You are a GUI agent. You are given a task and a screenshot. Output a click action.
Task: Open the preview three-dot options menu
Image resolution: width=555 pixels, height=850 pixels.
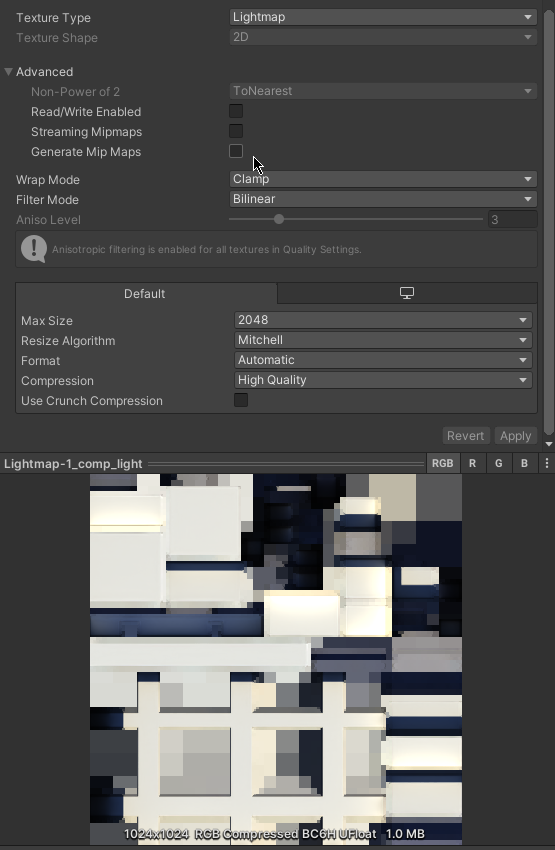(x=546, y=463)
